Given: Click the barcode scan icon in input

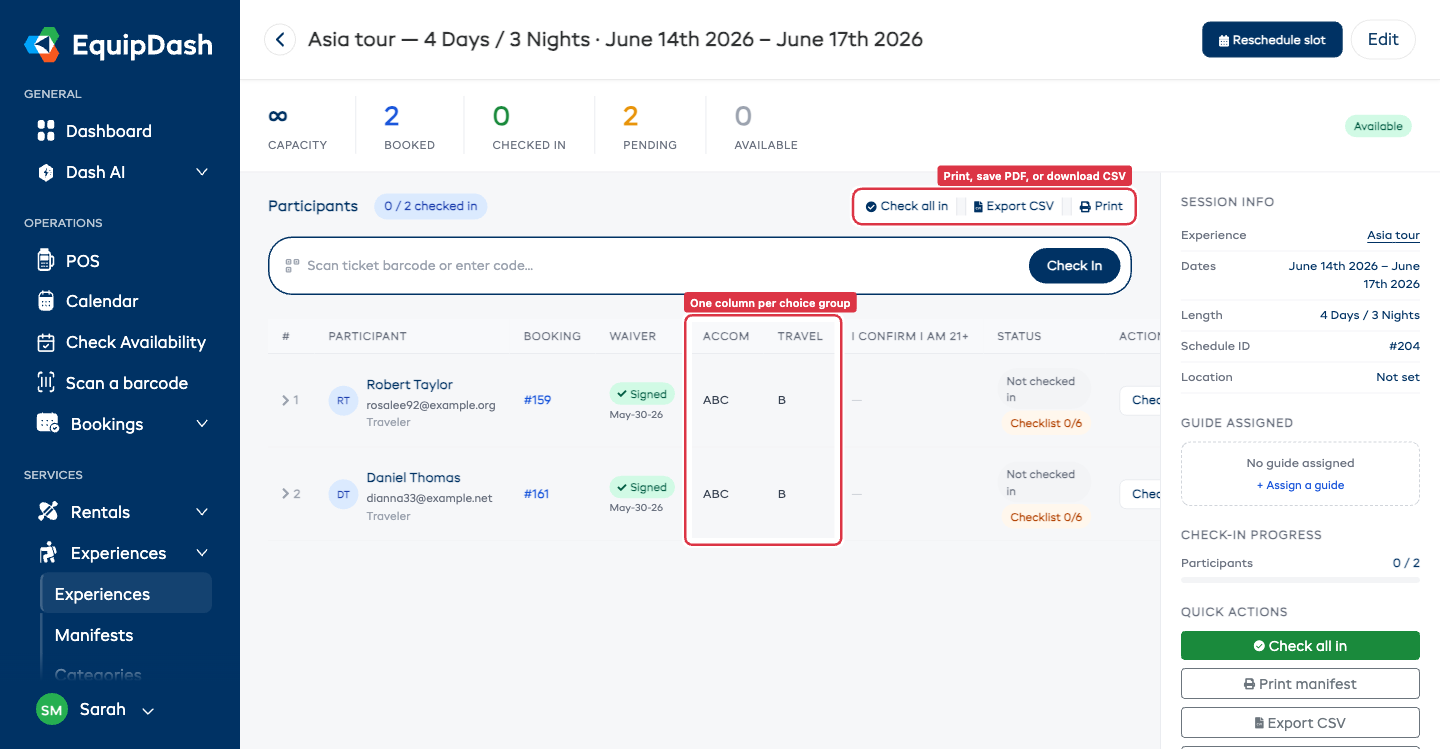Looking at the screenshot, I should tap(292, 265).
